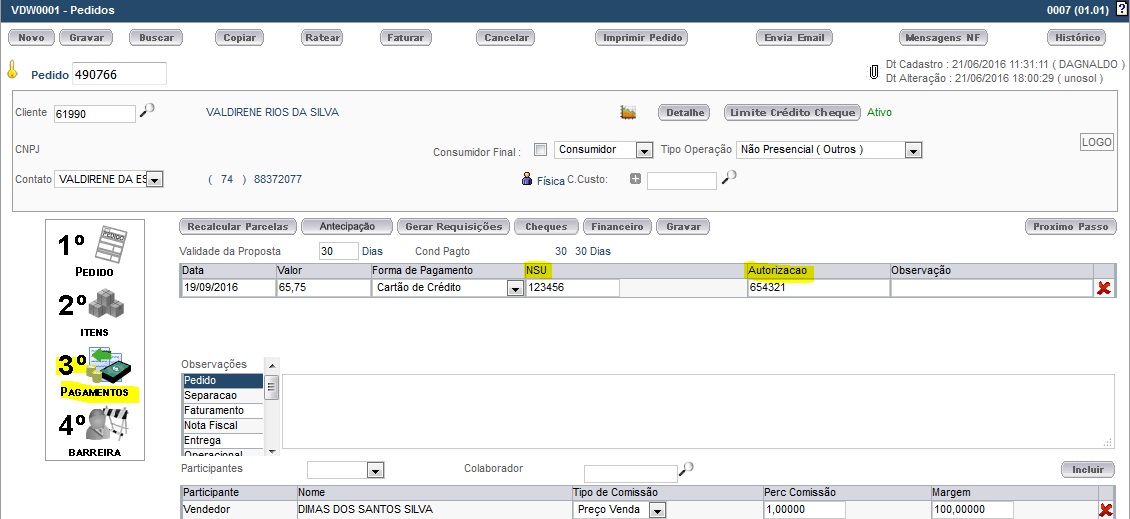The height and width of the screenshot is (519, 1130).
Task: Expand the Tipo Operação dropdown
Action: point(912,150)
